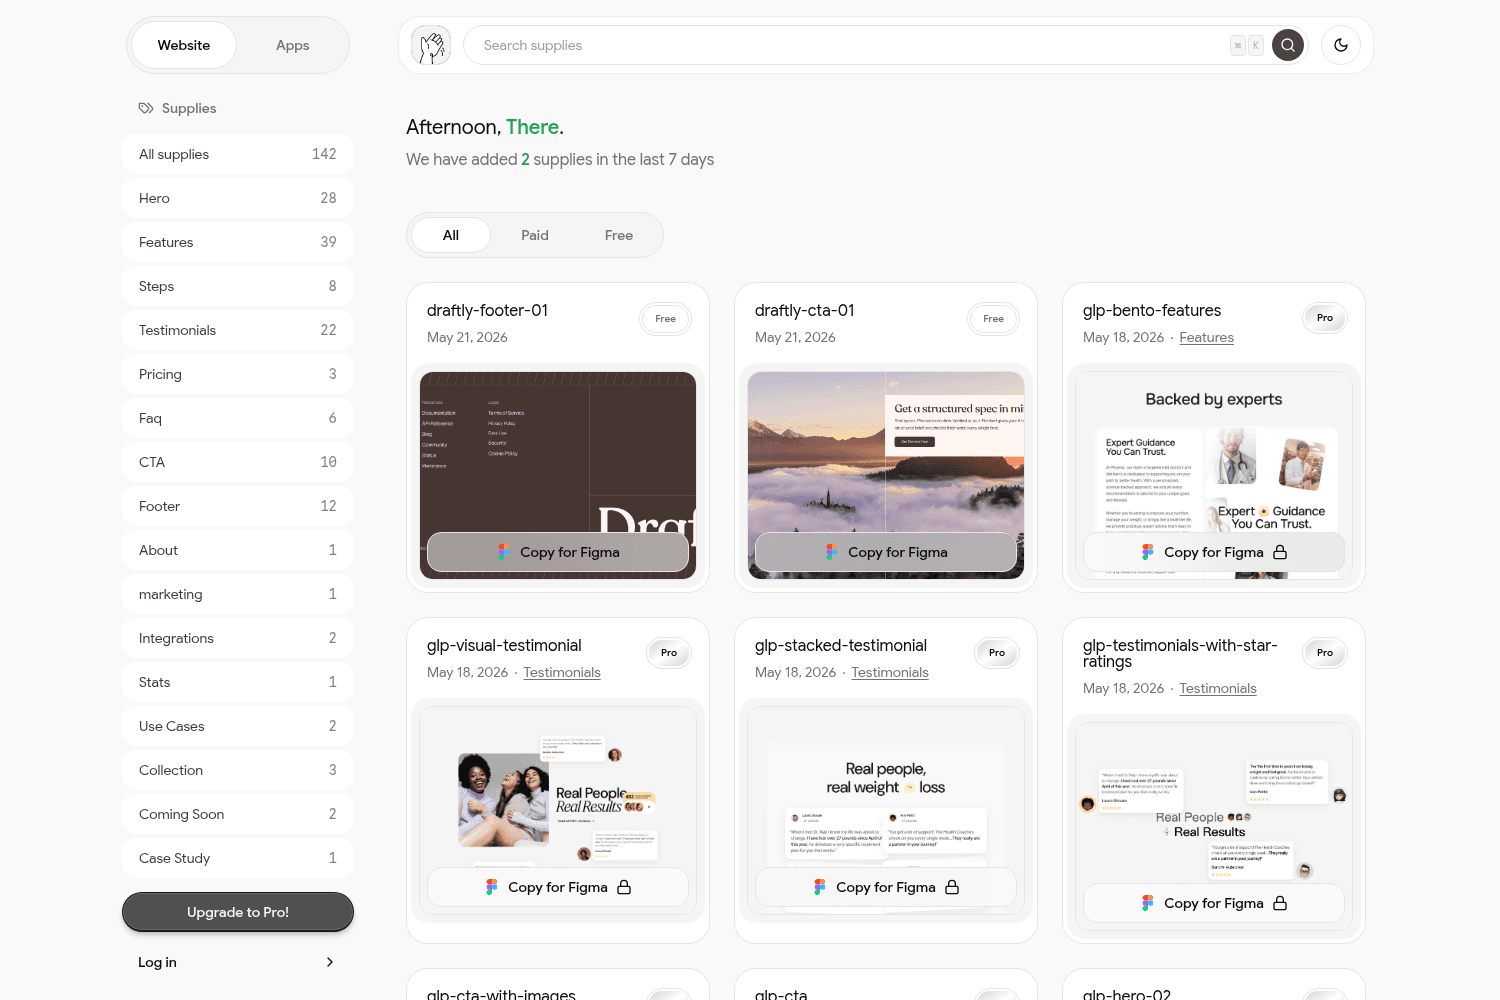
Task: Select the Free filter tab
Action: (x=619, y=235)
